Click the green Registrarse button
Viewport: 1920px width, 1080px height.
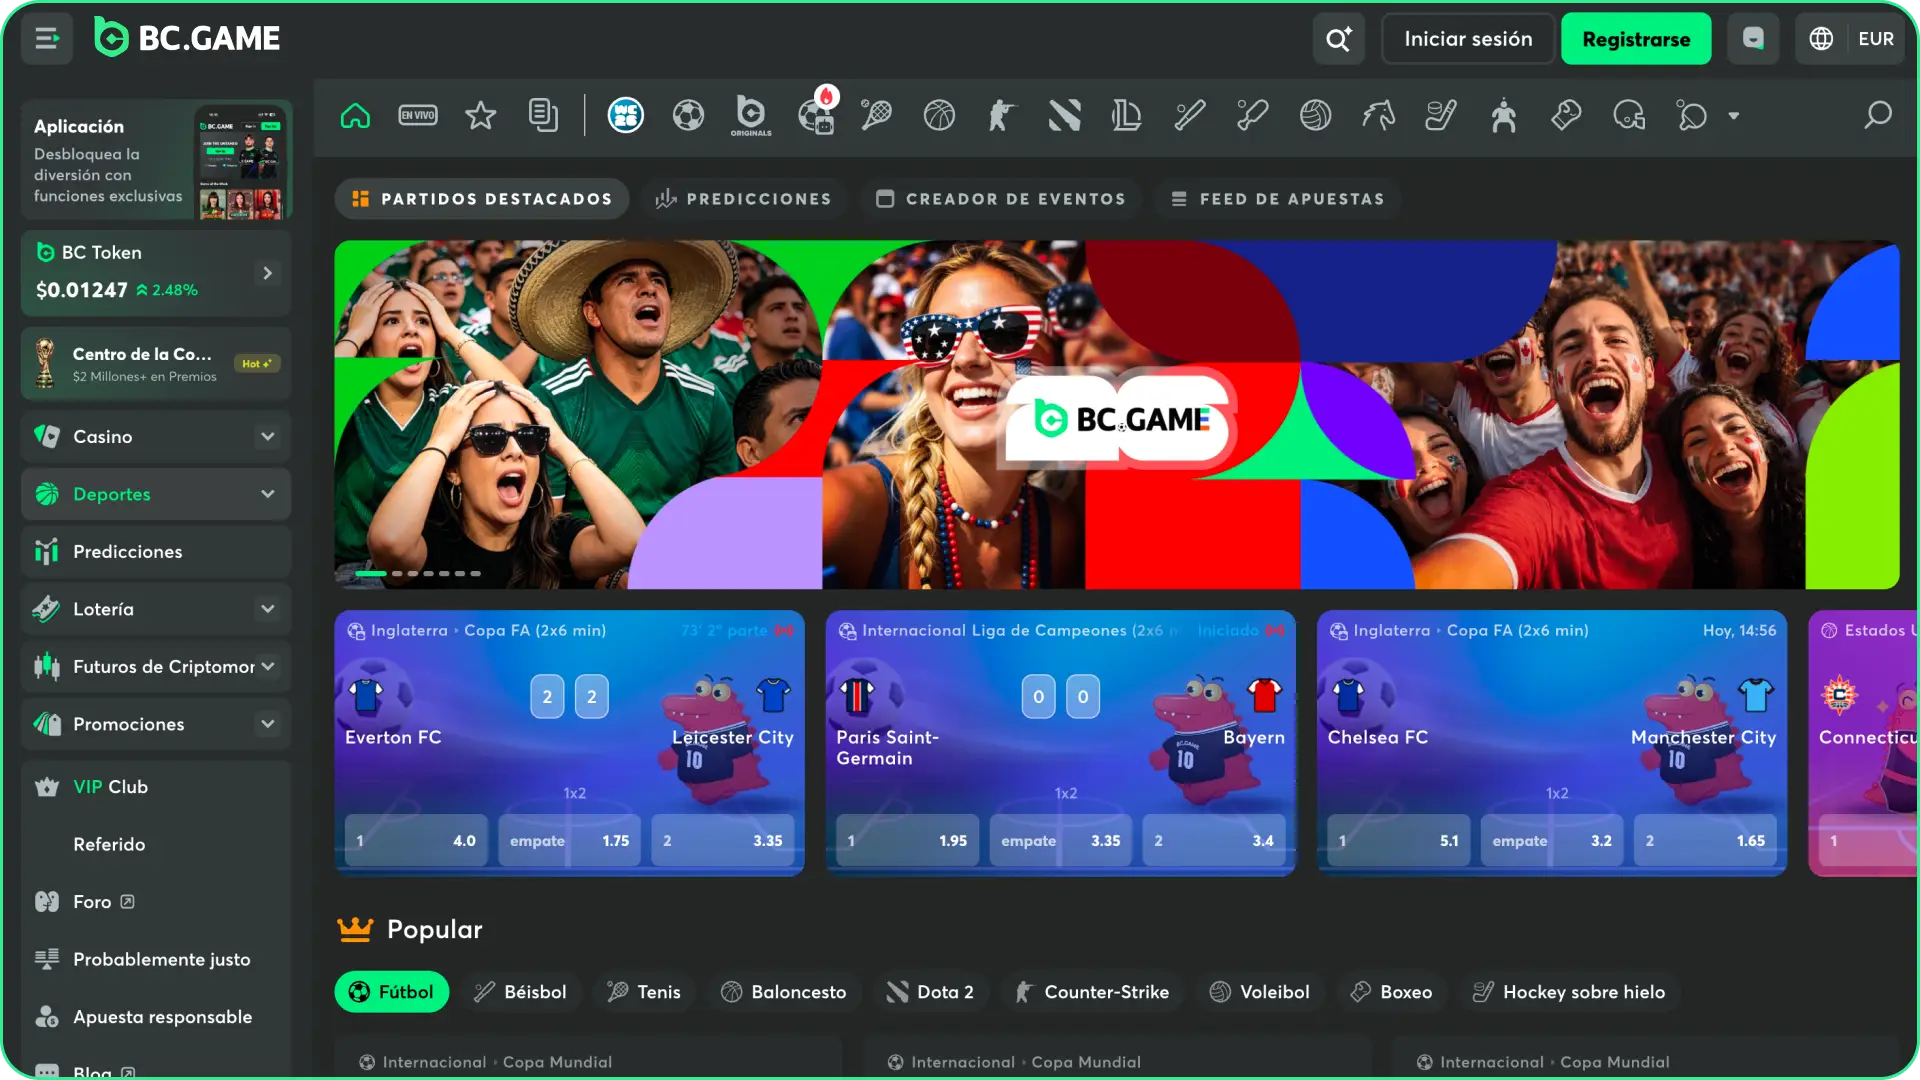[1636, 39]
